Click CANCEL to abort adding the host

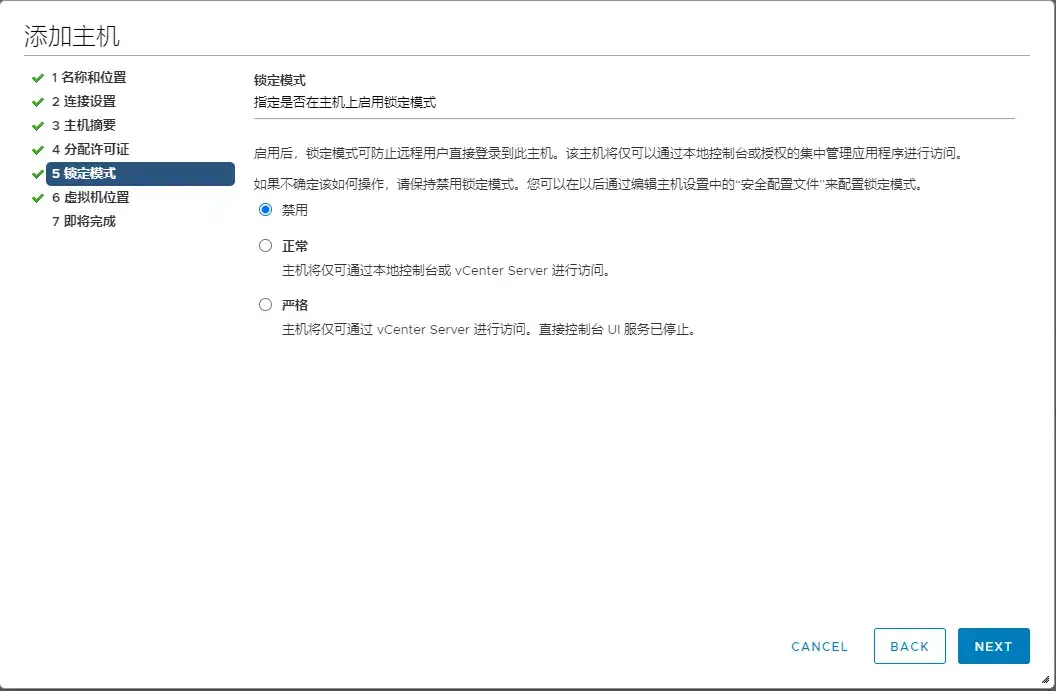point(819,646)
